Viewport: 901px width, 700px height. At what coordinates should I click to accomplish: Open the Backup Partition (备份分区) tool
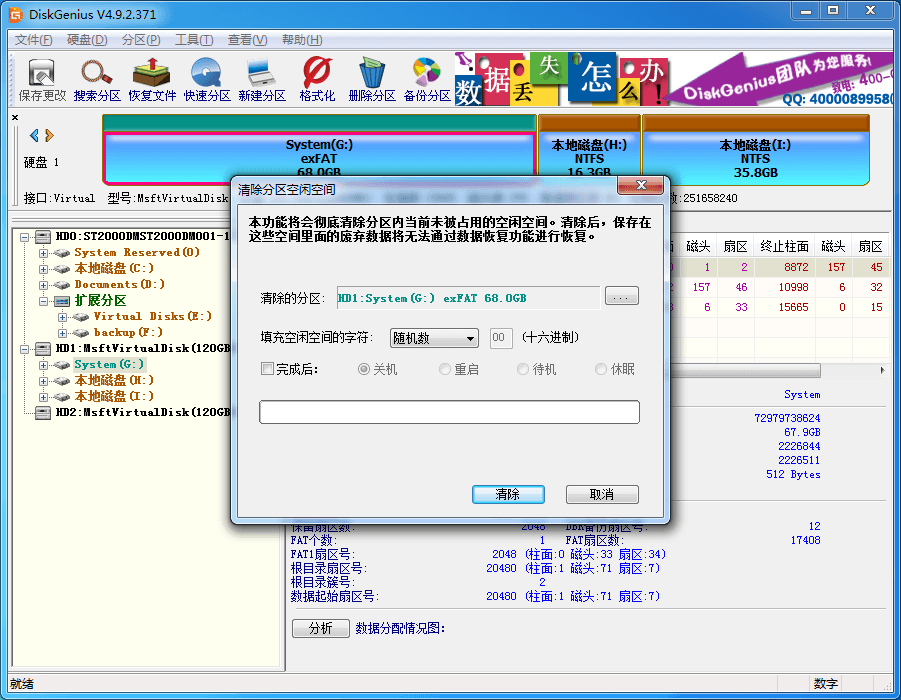point(427,80)
